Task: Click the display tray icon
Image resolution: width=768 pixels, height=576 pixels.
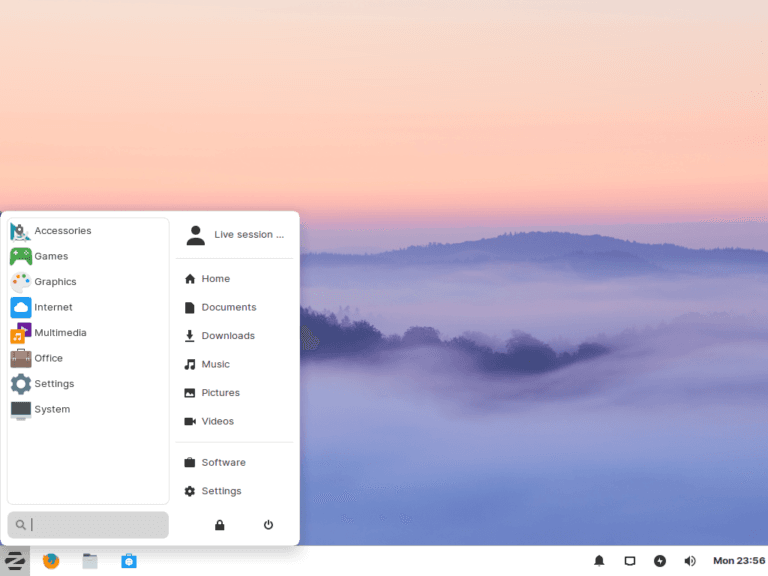Action: click(x=630, y=561)
